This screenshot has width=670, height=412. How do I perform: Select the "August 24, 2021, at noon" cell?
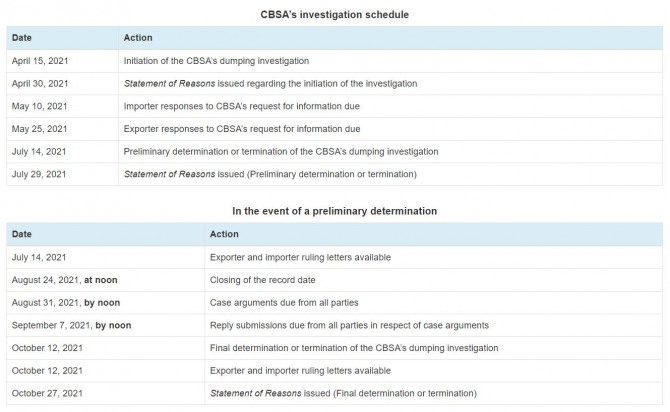(65, 279)
